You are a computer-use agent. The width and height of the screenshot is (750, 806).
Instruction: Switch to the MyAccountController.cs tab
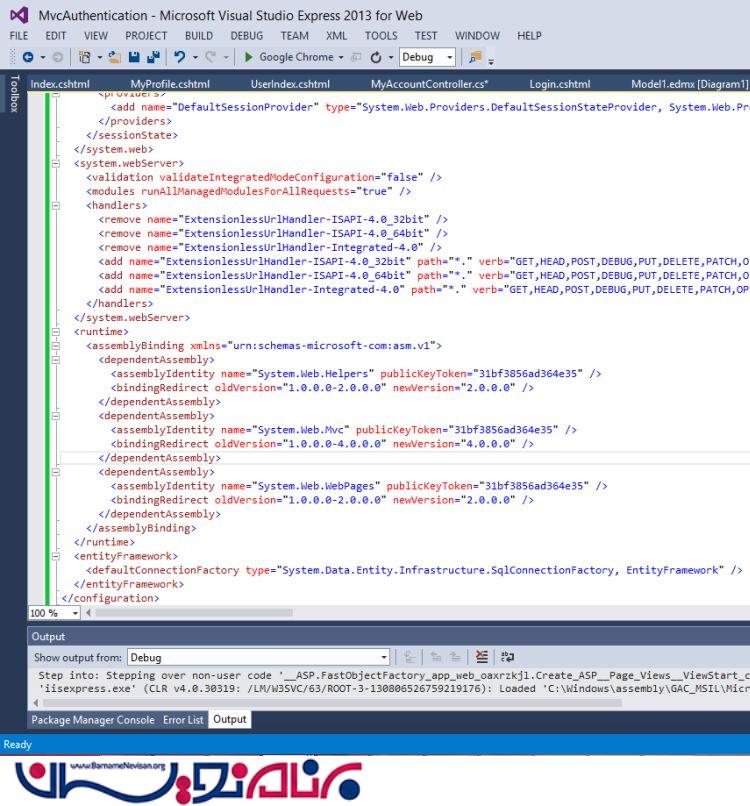tap(430, 83)
